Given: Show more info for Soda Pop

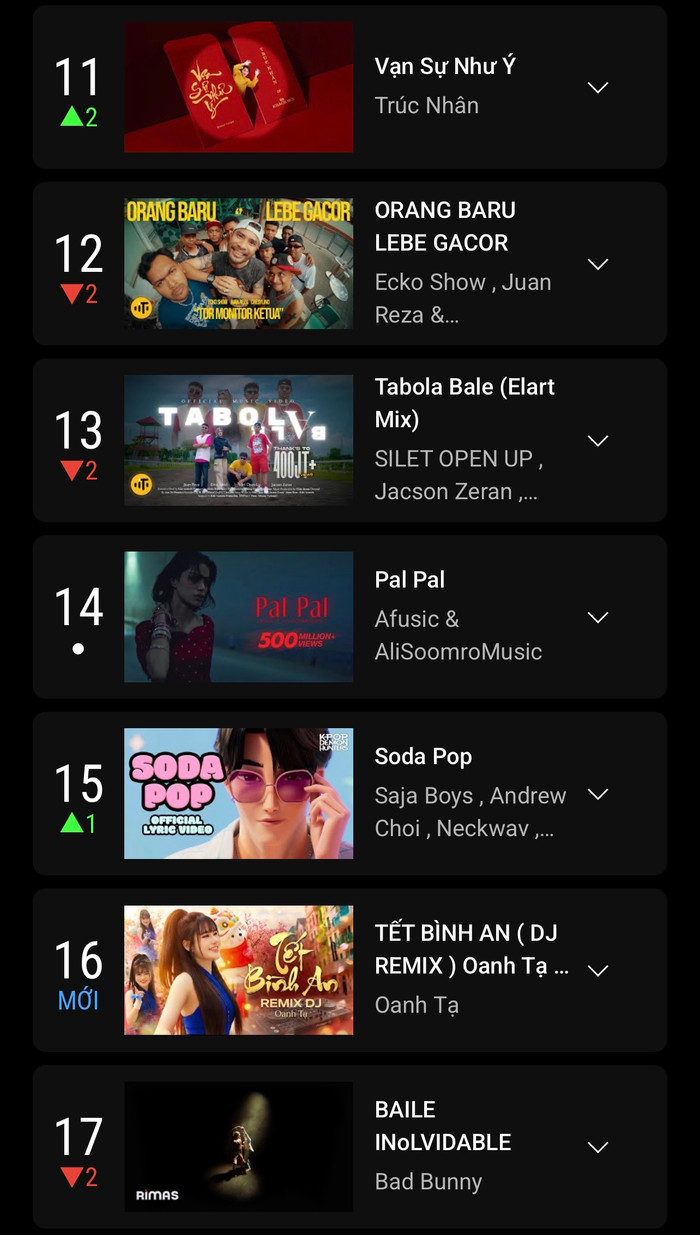Looking at the screenshot, I should (x=598, y=794).
